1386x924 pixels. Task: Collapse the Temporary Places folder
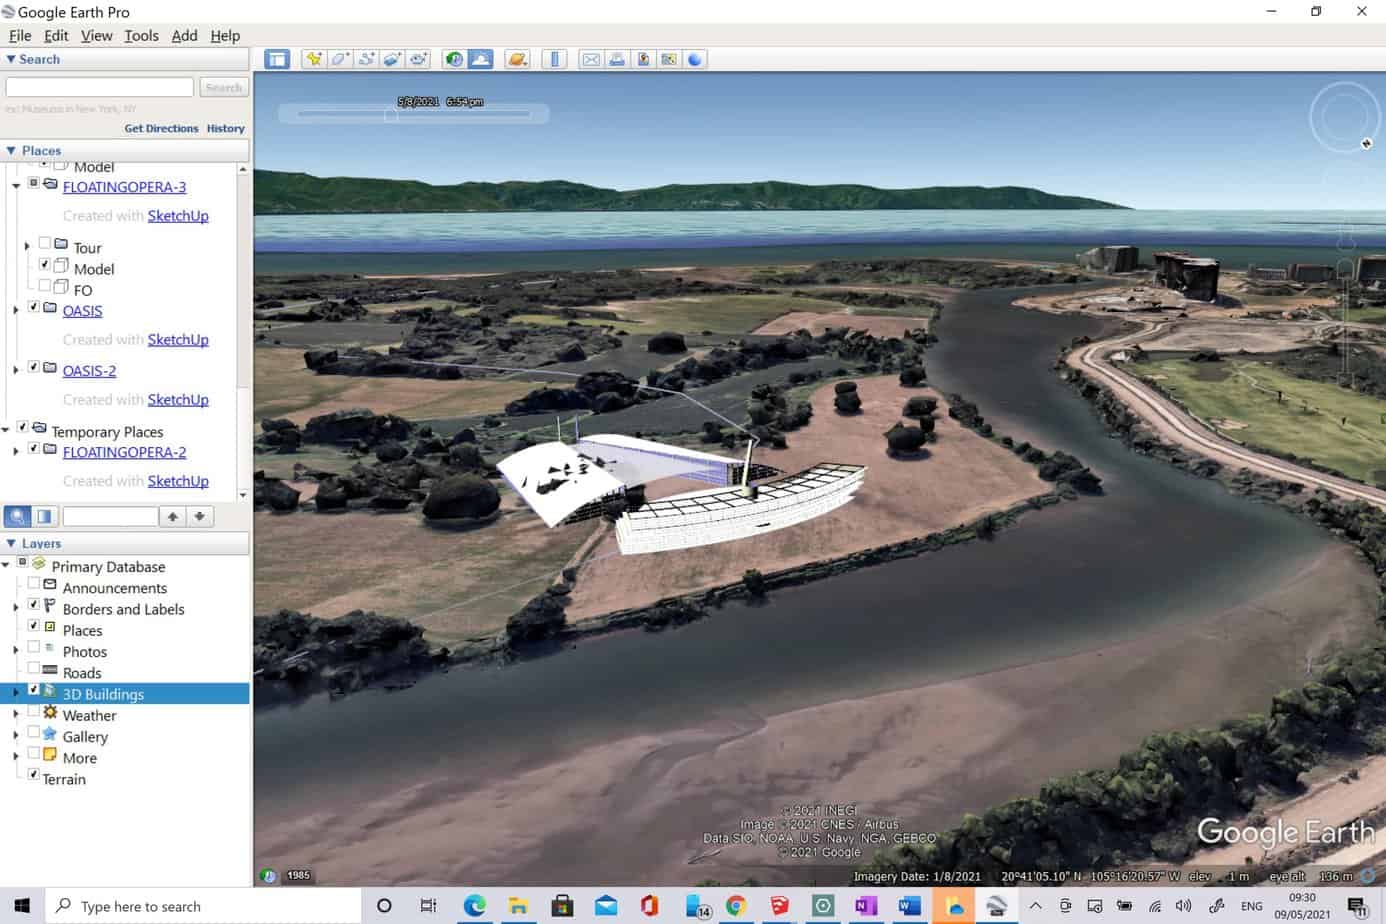click(6, 430)
